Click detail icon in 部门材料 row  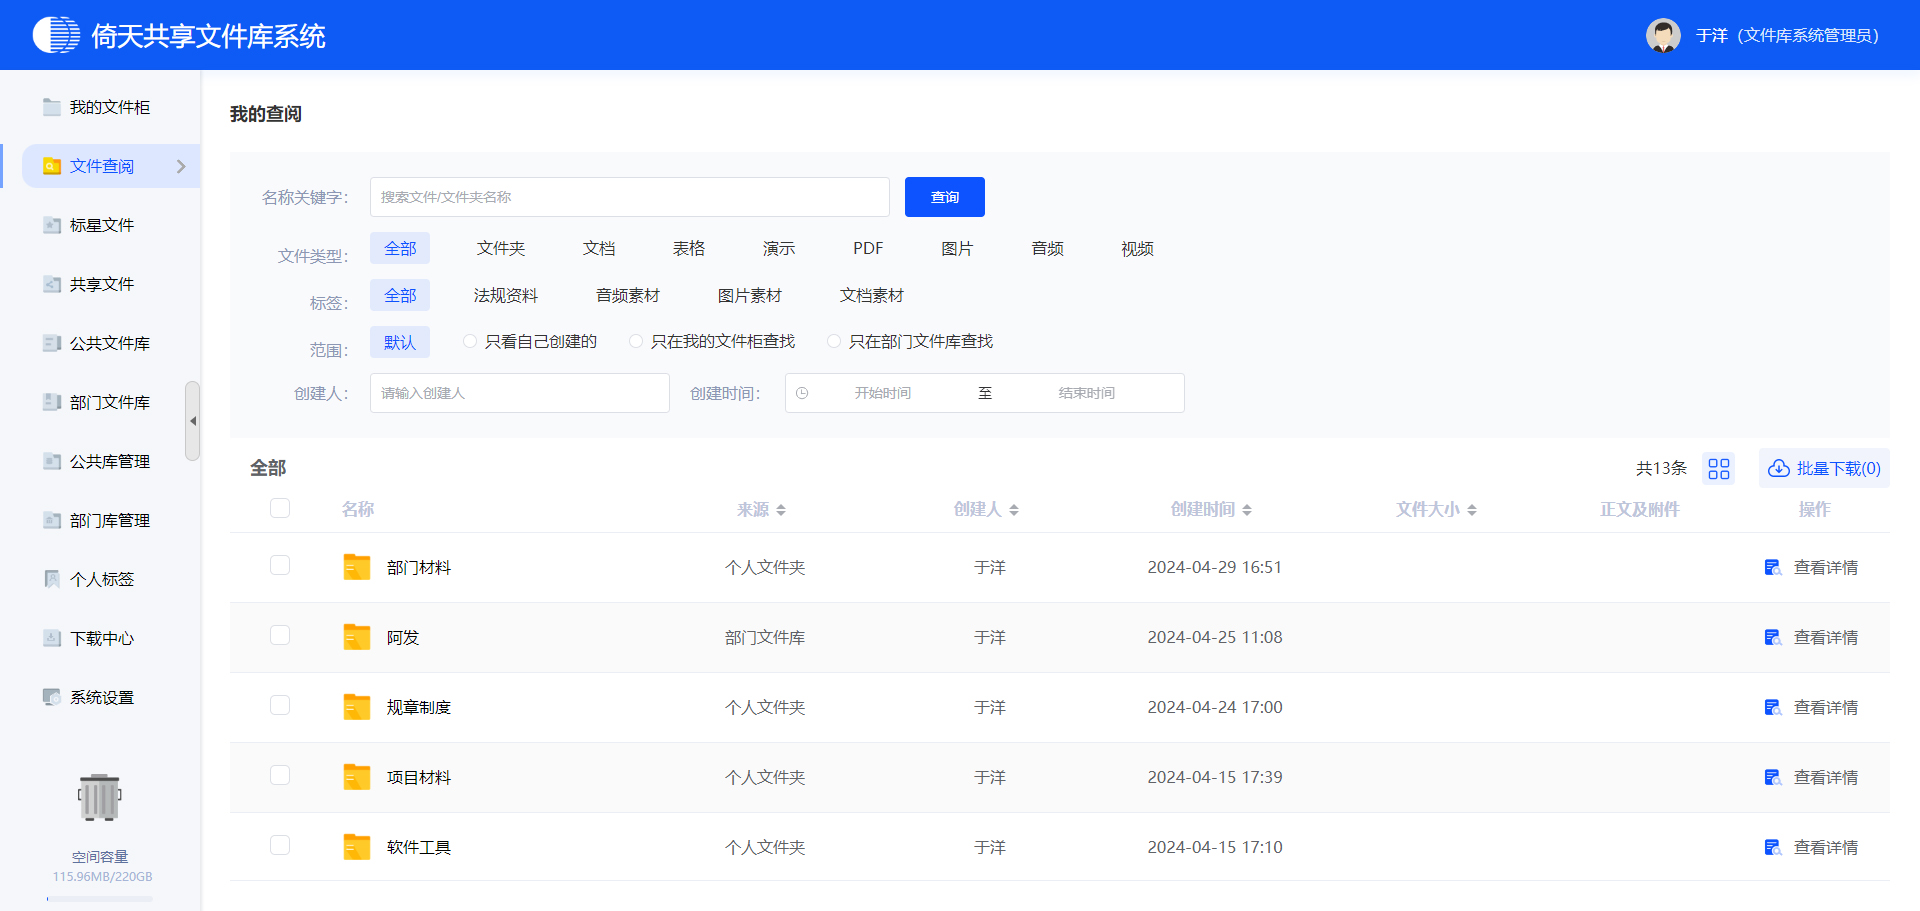pyautogui.click(x=1773, y=567)
